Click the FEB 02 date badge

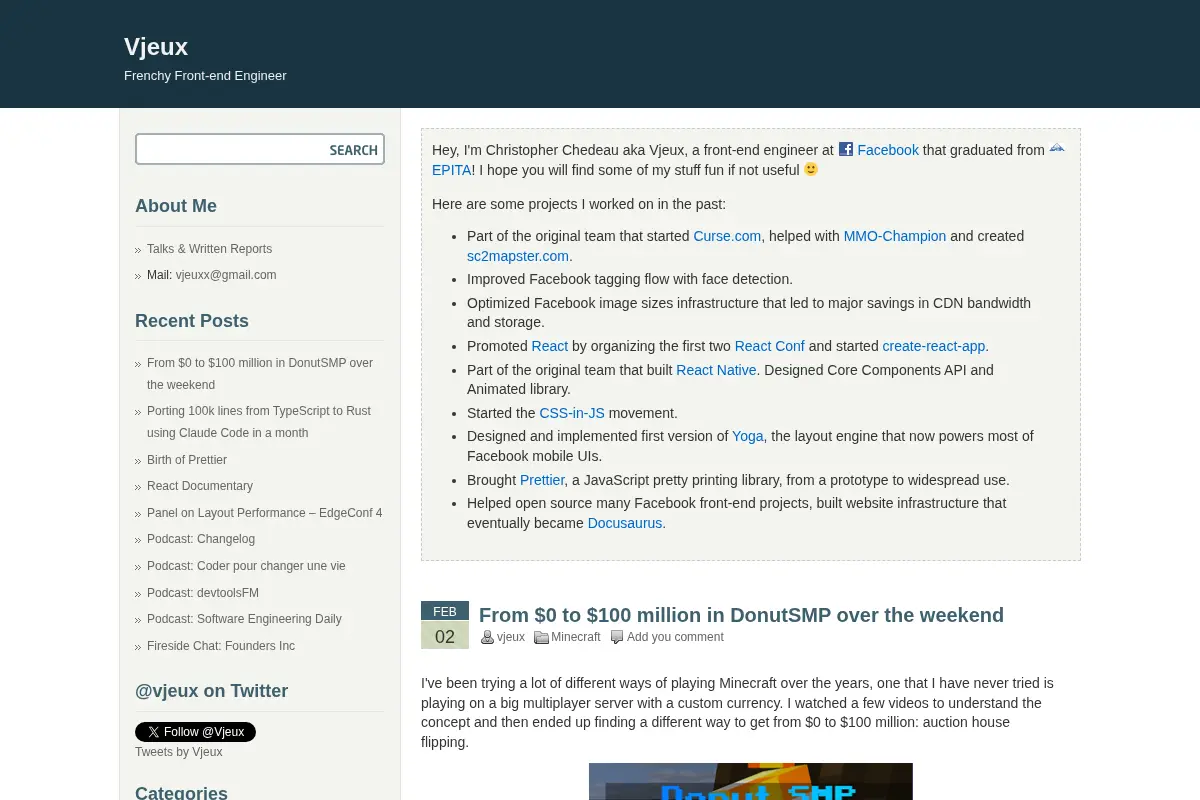pyautogui.click(x=445, y=625)
